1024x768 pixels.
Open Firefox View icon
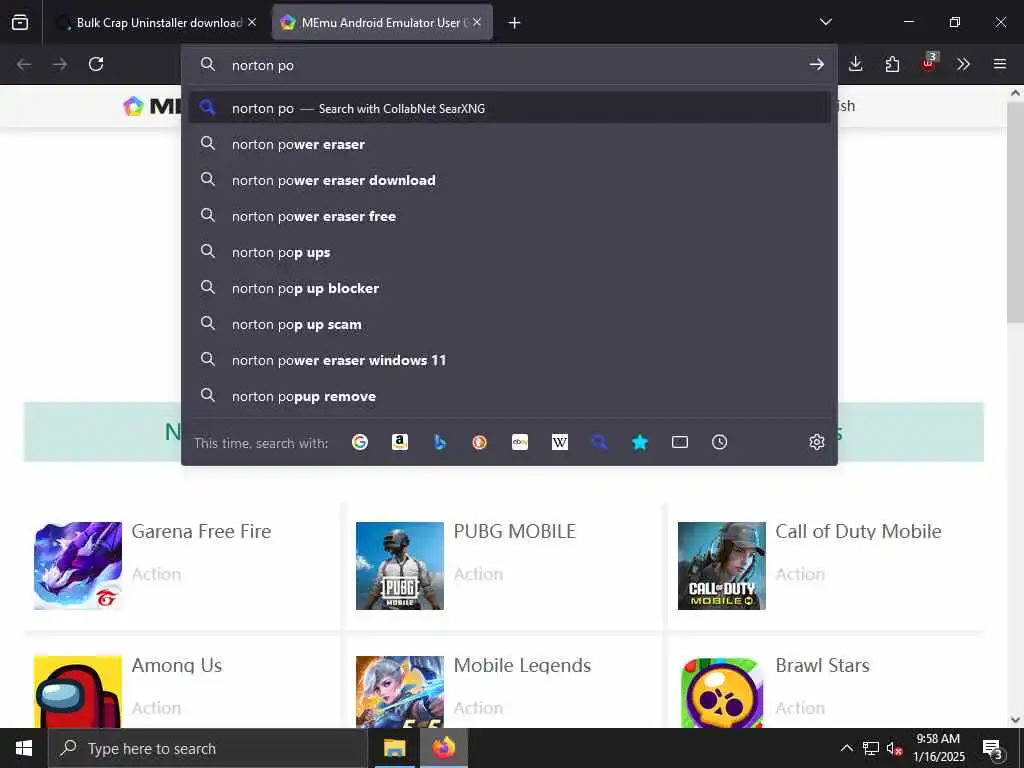click(20, 22)
